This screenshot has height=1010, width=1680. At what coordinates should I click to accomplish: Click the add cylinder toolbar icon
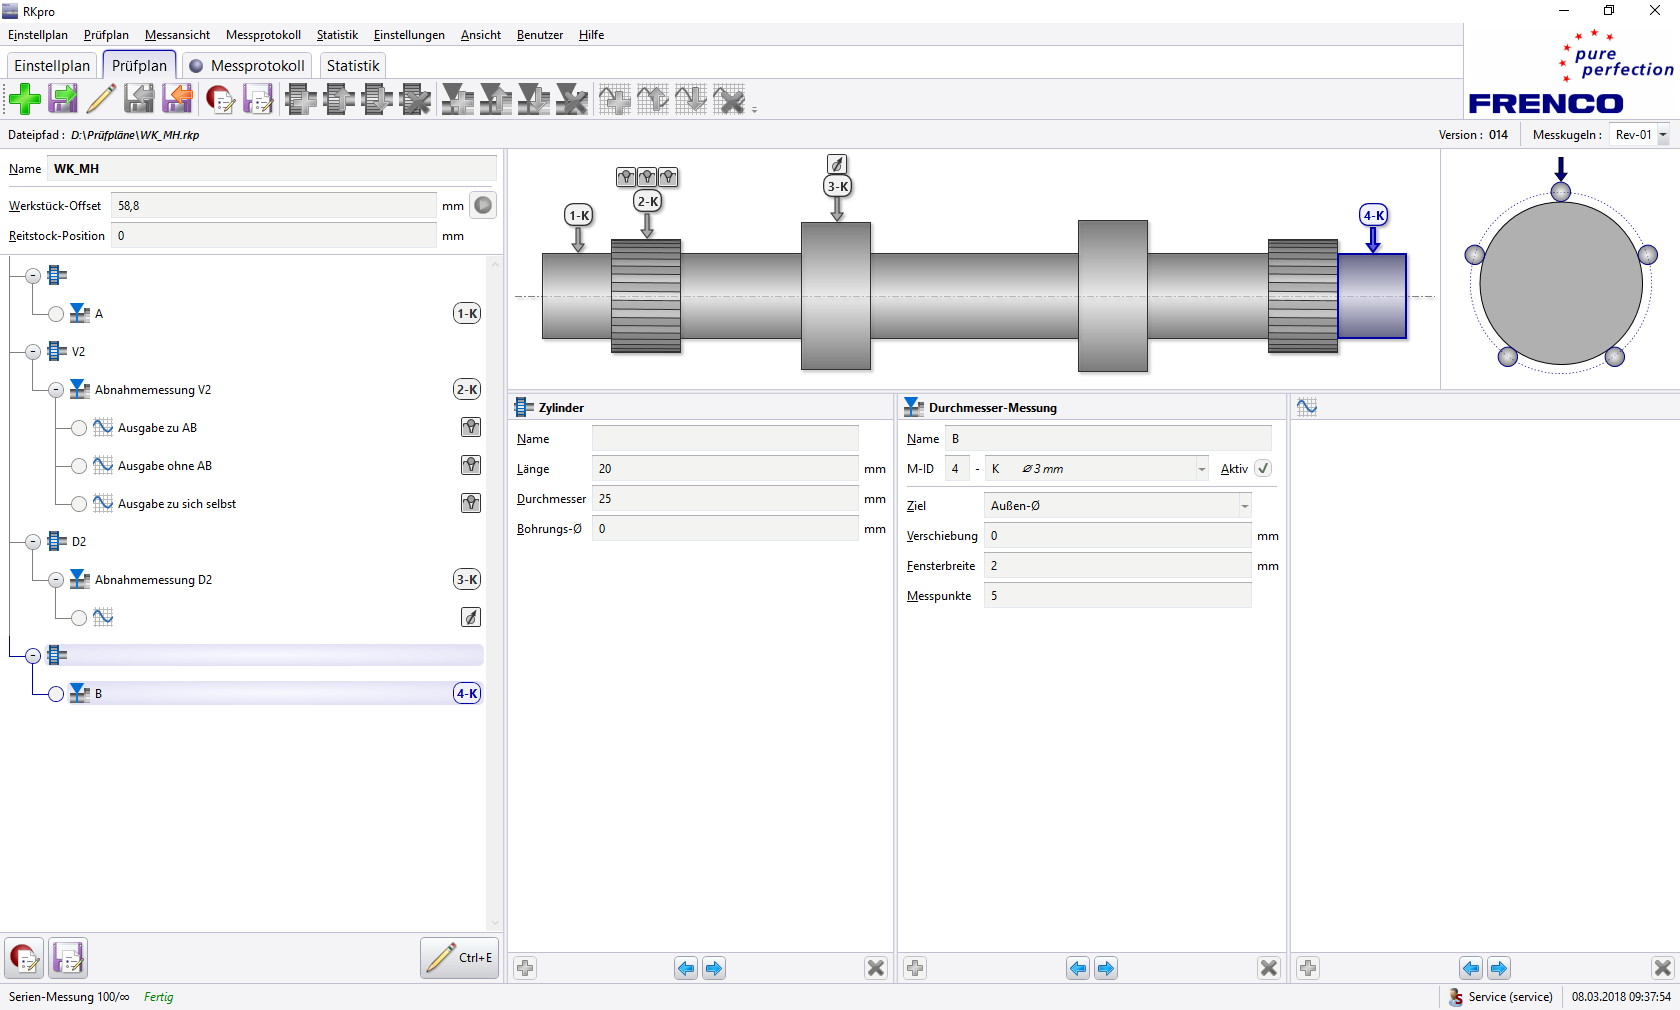coord(301,99)
